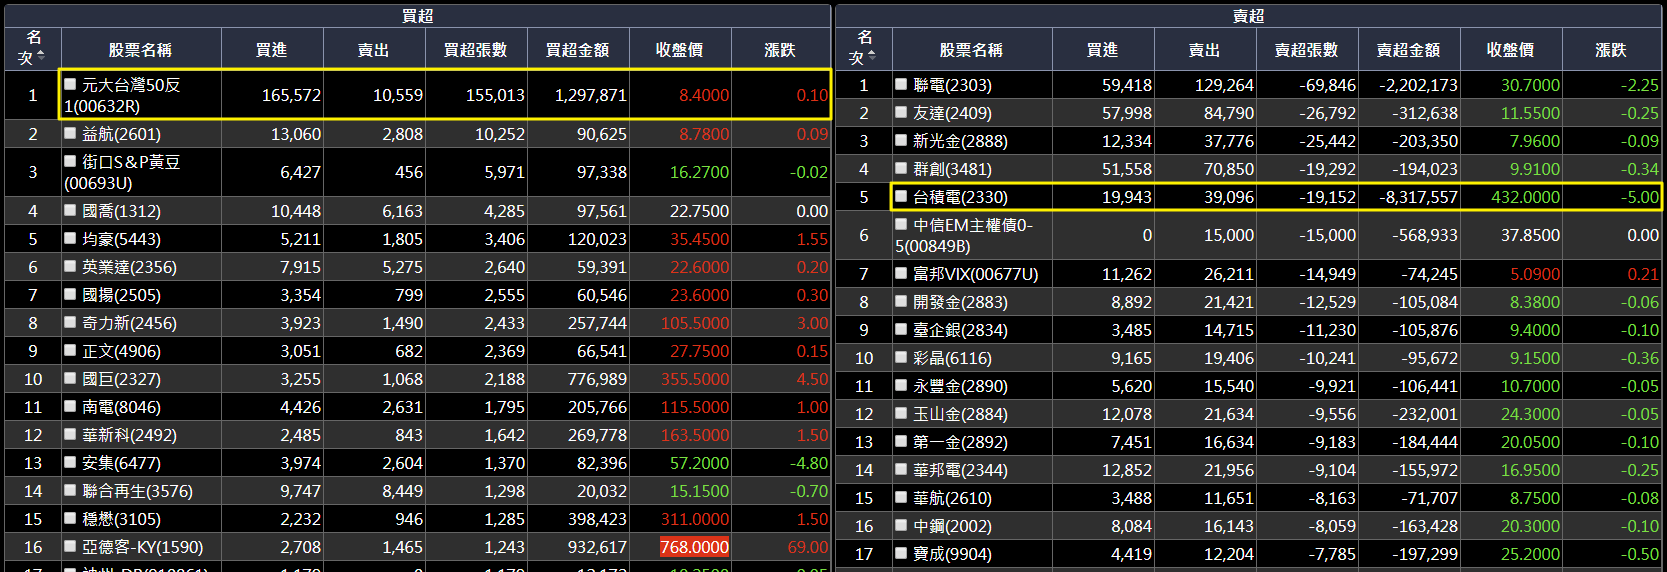Click 穩懋 closing price 311.0000
The width and height of the screenshot is (1667, 572).
point(694,519)
